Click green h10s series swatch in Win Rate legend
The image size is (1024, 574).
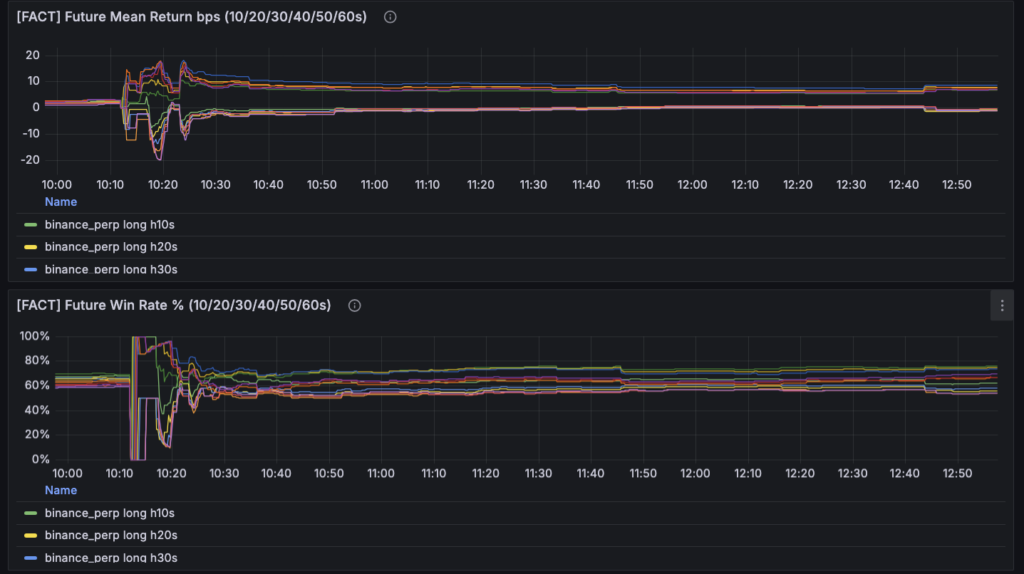[x=30, y=513]
